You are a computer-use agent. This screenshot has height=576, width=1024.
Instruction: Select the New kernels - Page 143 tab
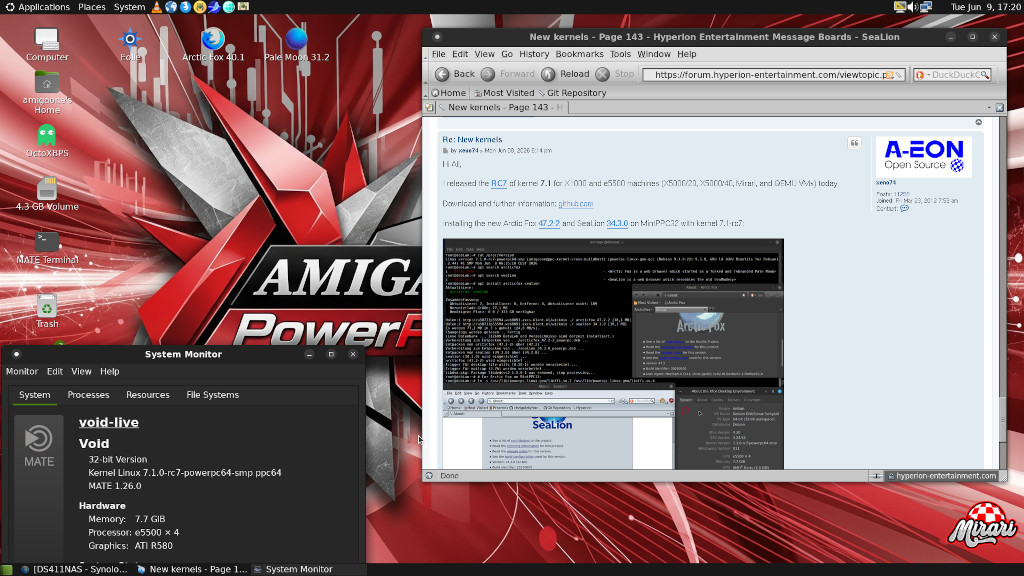tap(503, 107)
